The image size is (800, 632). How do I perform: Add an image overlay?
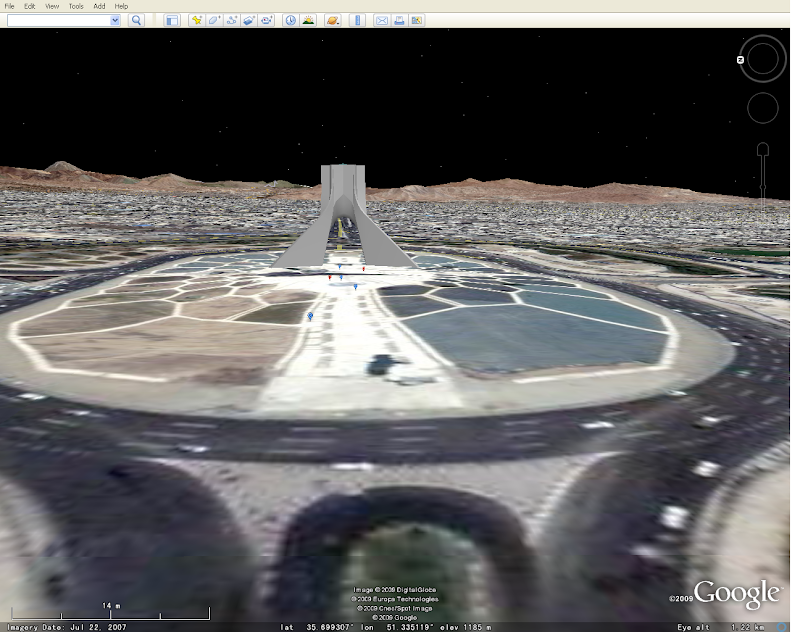(x=249, y=20)
